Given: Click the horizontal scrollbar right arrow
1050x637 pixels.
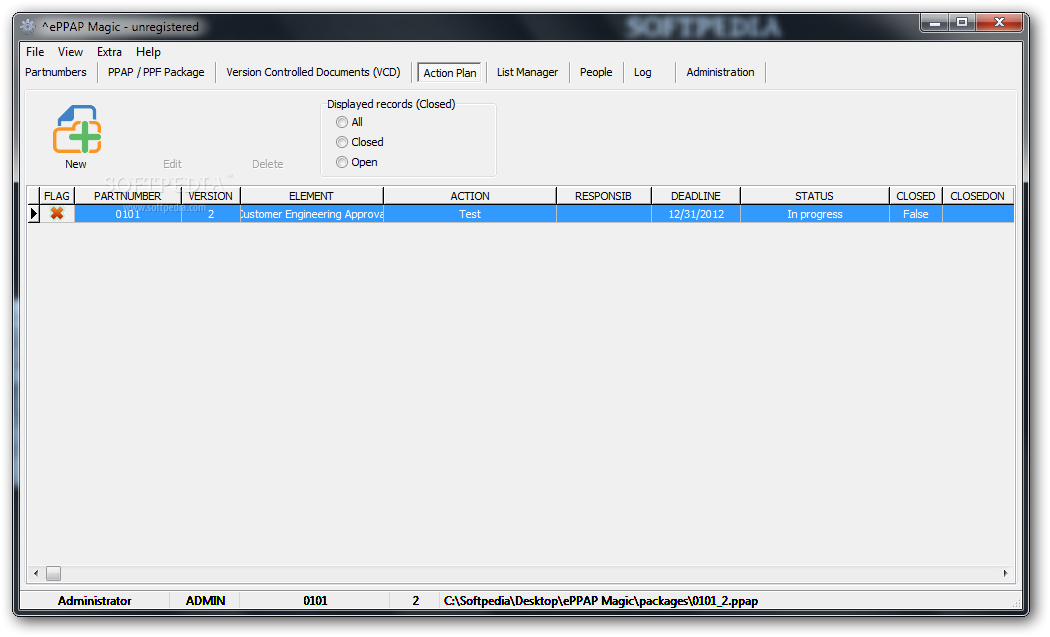Looking at the screenshot, I should coord(1005,573).
